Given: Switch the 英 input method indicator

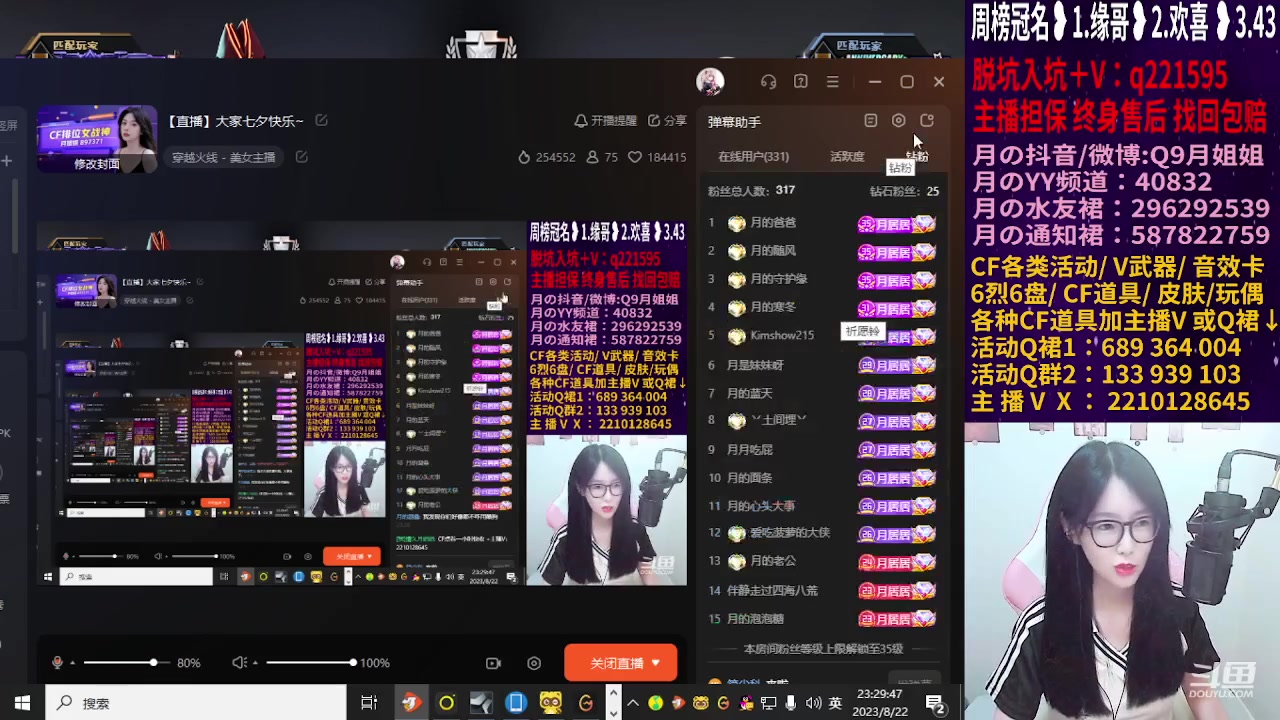Looking at the screenshot, I should (835, 703).
